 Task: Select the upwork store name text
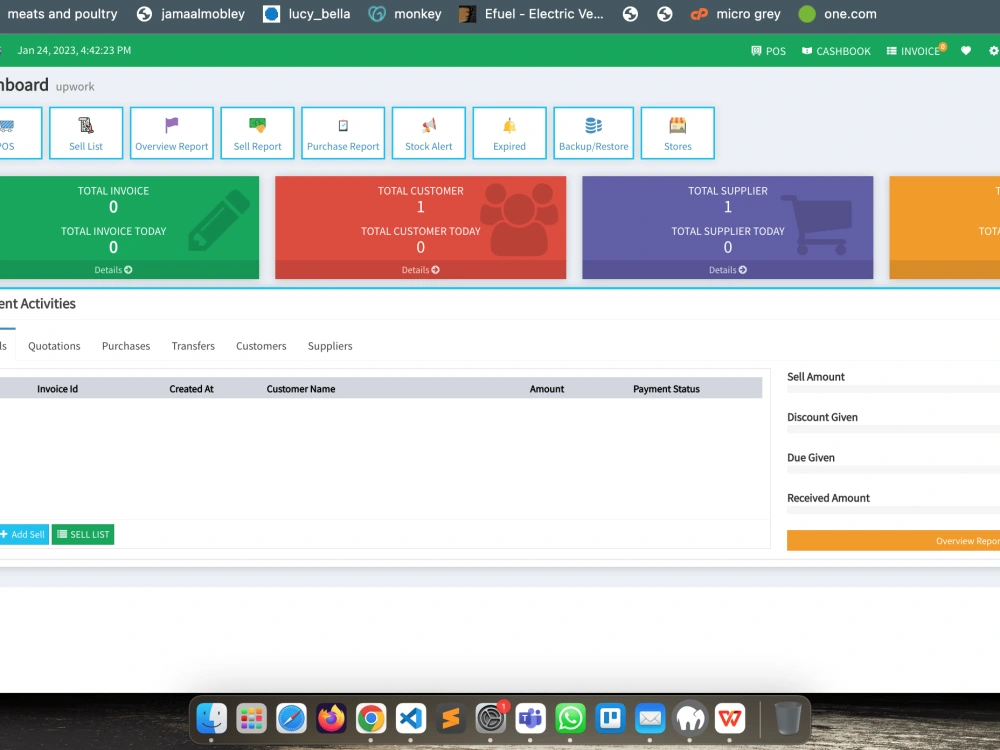click(75, 87)
